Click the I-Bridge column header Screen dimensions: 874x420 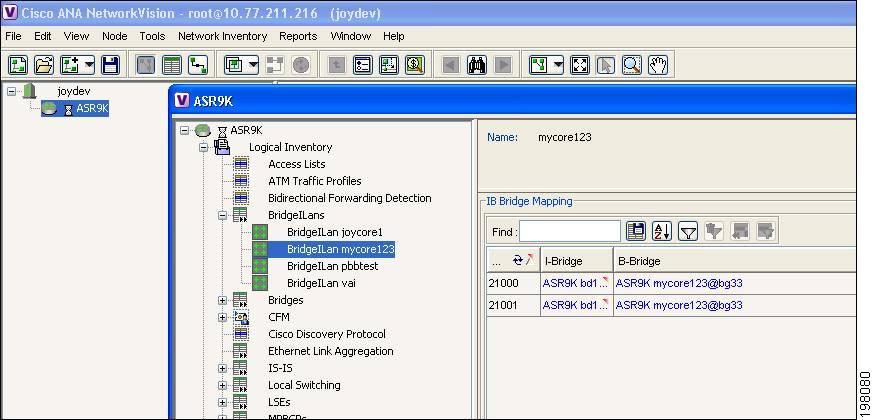[x=577, y=261]
